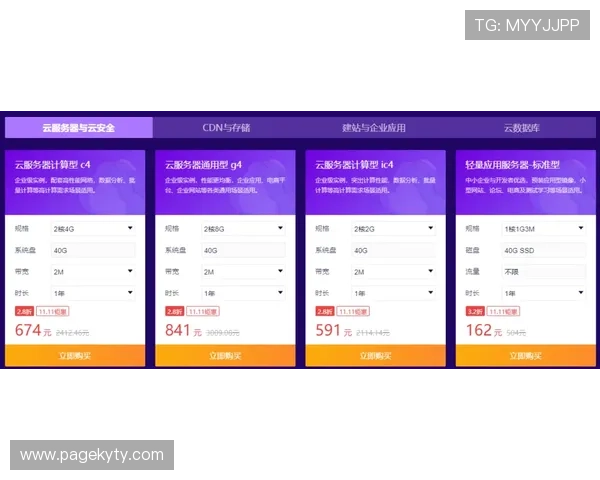Click the crossed-out price beside 674 元
The width and height of the screenshot is (600, 480).
(72, 333)
